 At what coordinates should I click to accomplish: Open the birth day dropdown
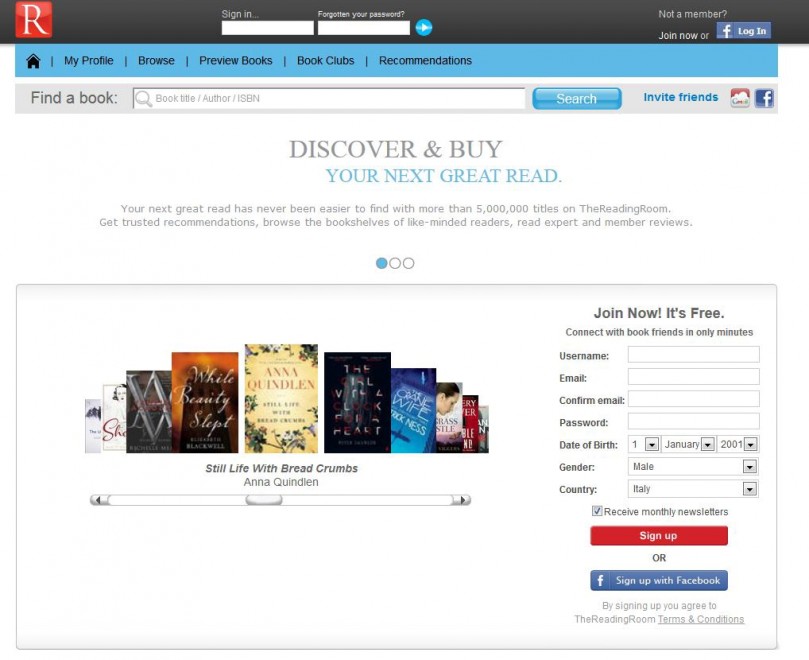[x=644, y=444]
